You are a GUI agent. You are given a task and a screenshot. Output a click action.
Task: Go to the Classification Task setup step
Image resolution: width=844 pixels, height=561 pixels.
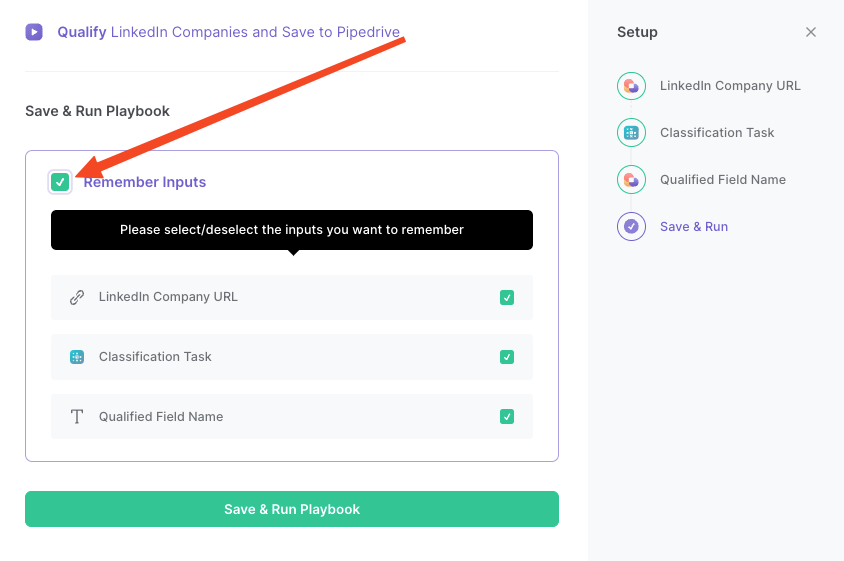[x=717, y=132]
